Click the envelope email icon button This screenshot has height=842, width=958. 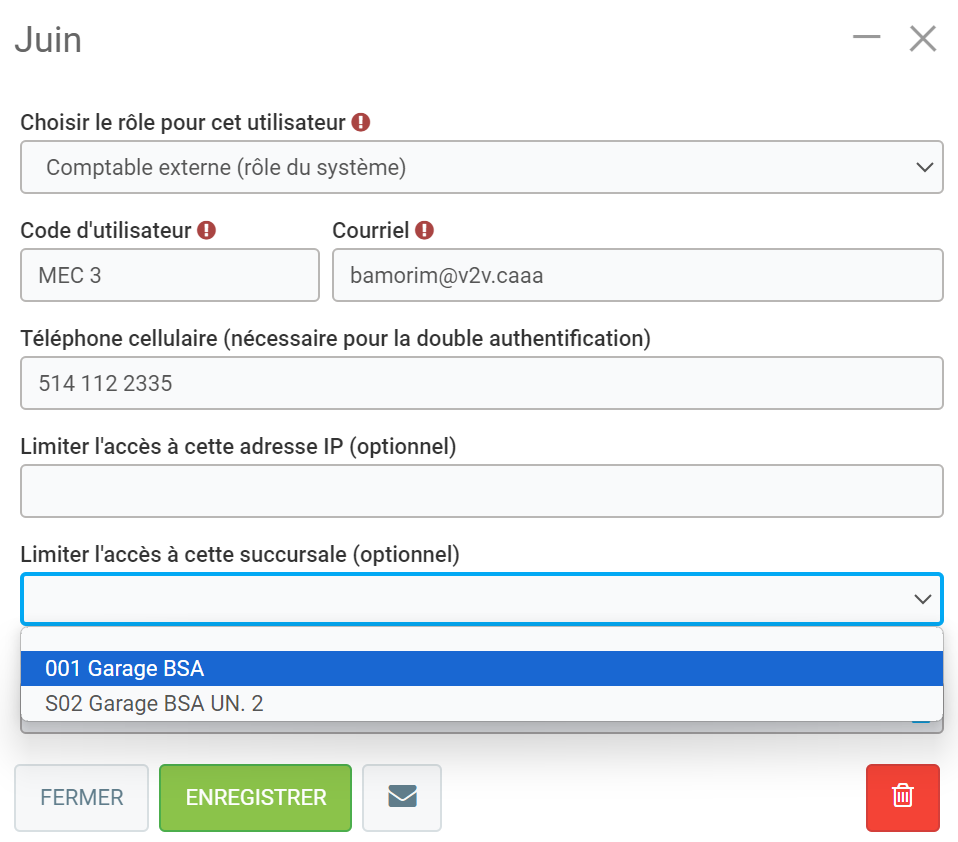(x=402, y=797)
